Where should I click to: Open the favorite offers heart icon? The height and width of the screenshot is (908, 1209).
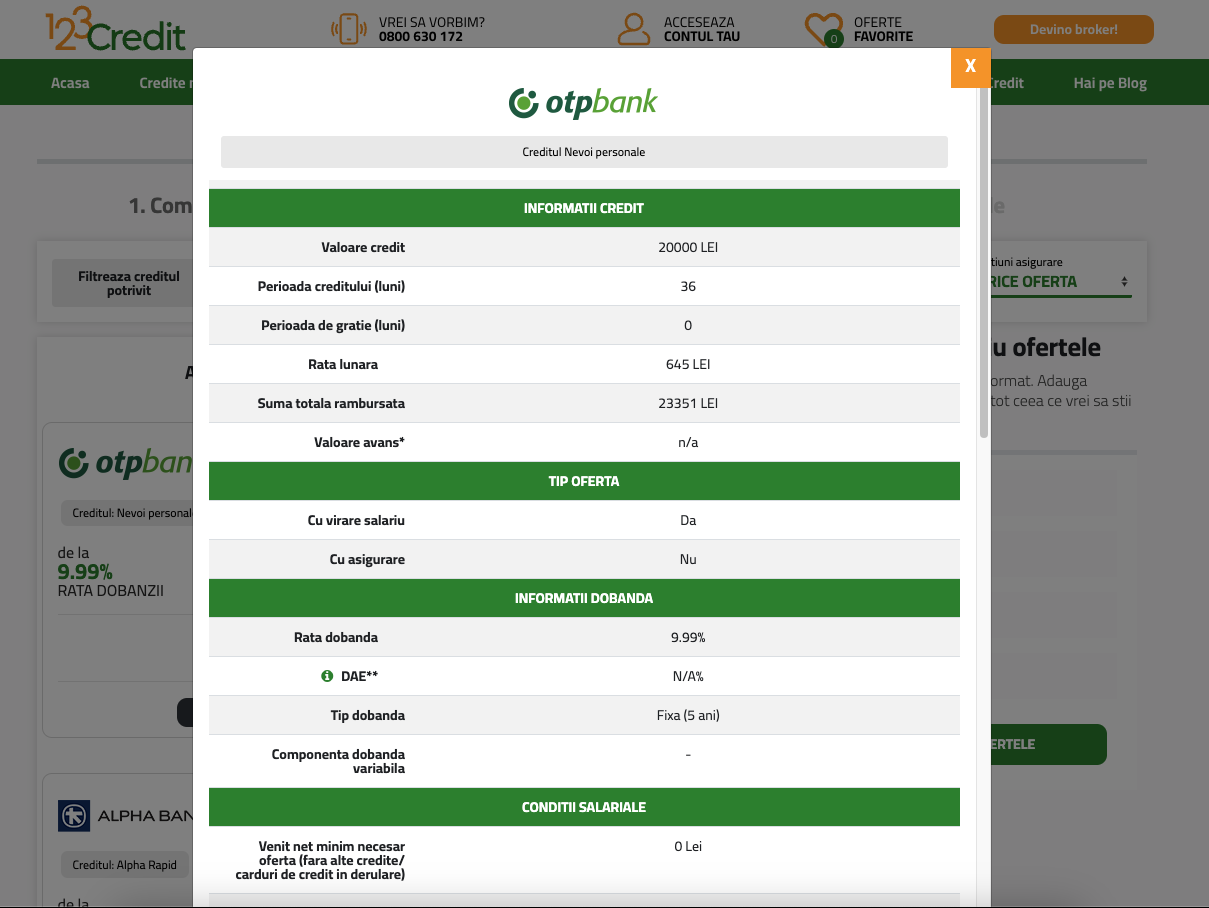pos(824,29)
